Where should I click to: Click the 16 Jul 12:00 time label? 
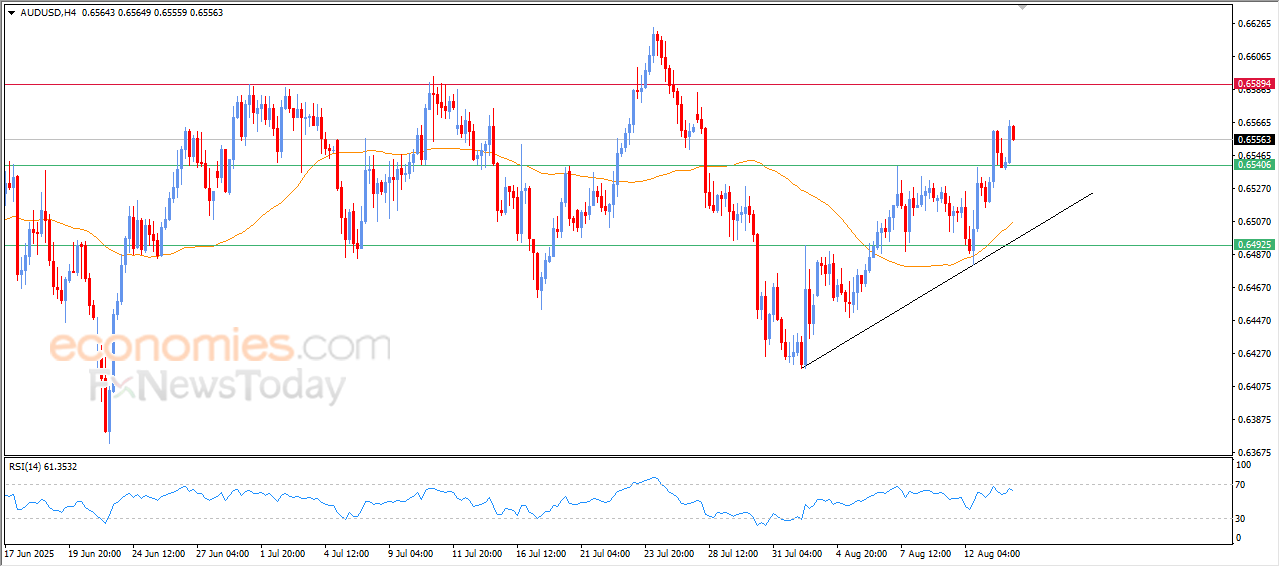tap(543, 553)
